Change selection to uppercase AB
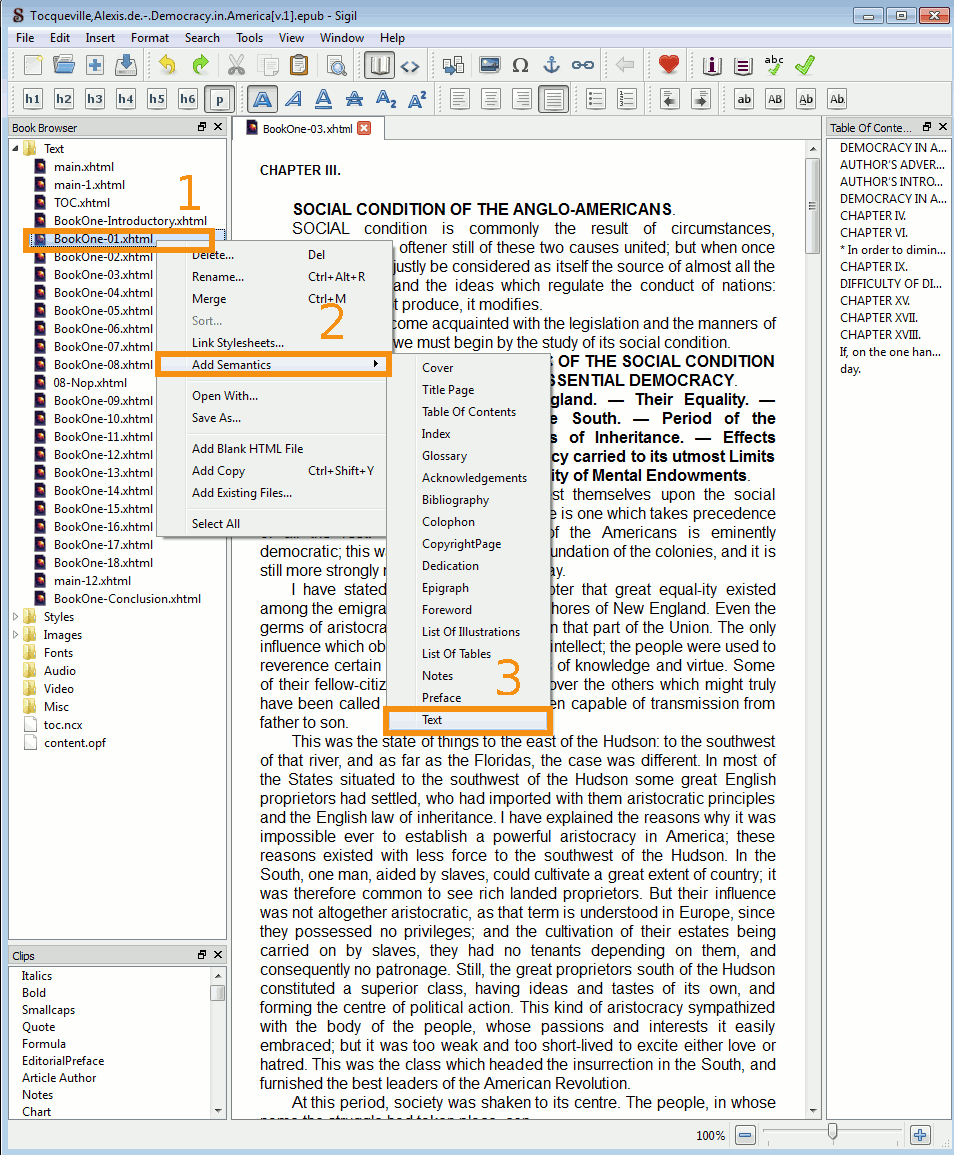954x1155 pixels. coord(775,99)
